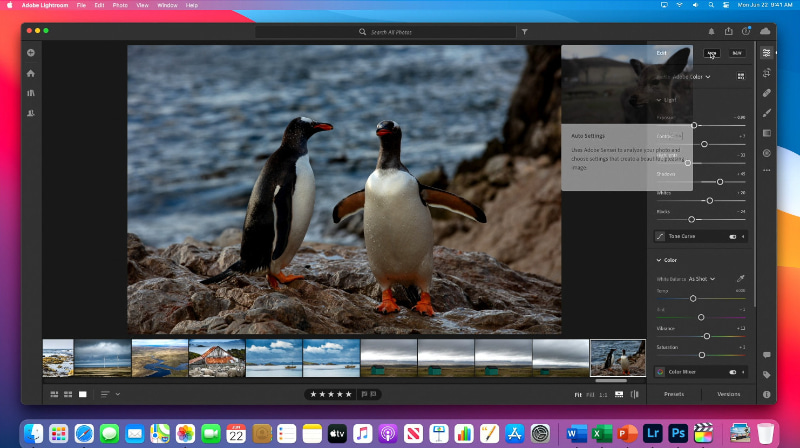Open the Presets panel

click(674, 394)
